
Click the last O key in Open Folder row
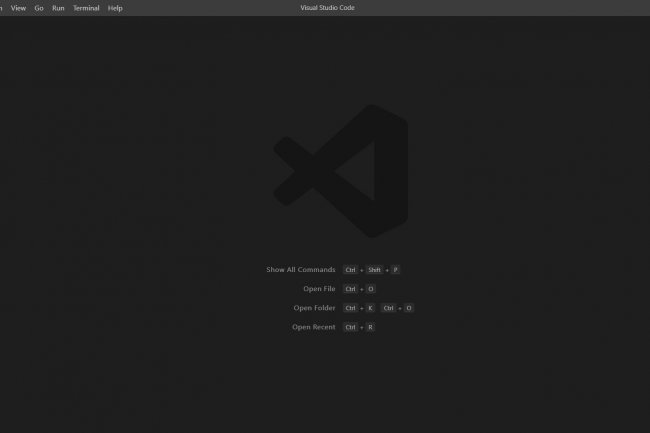408,308
